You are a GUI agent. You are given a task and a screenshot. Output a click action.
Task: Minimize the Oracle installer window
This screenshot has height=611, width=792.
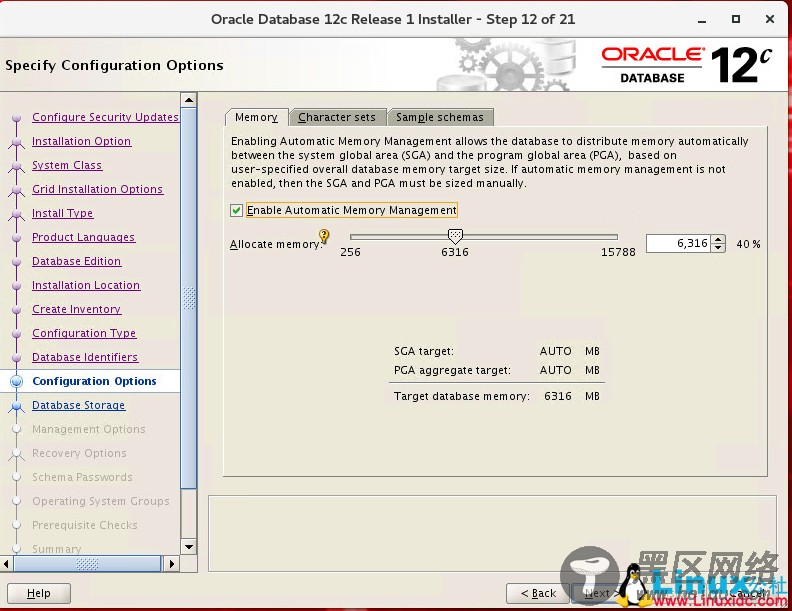click(x=702, y=20)
